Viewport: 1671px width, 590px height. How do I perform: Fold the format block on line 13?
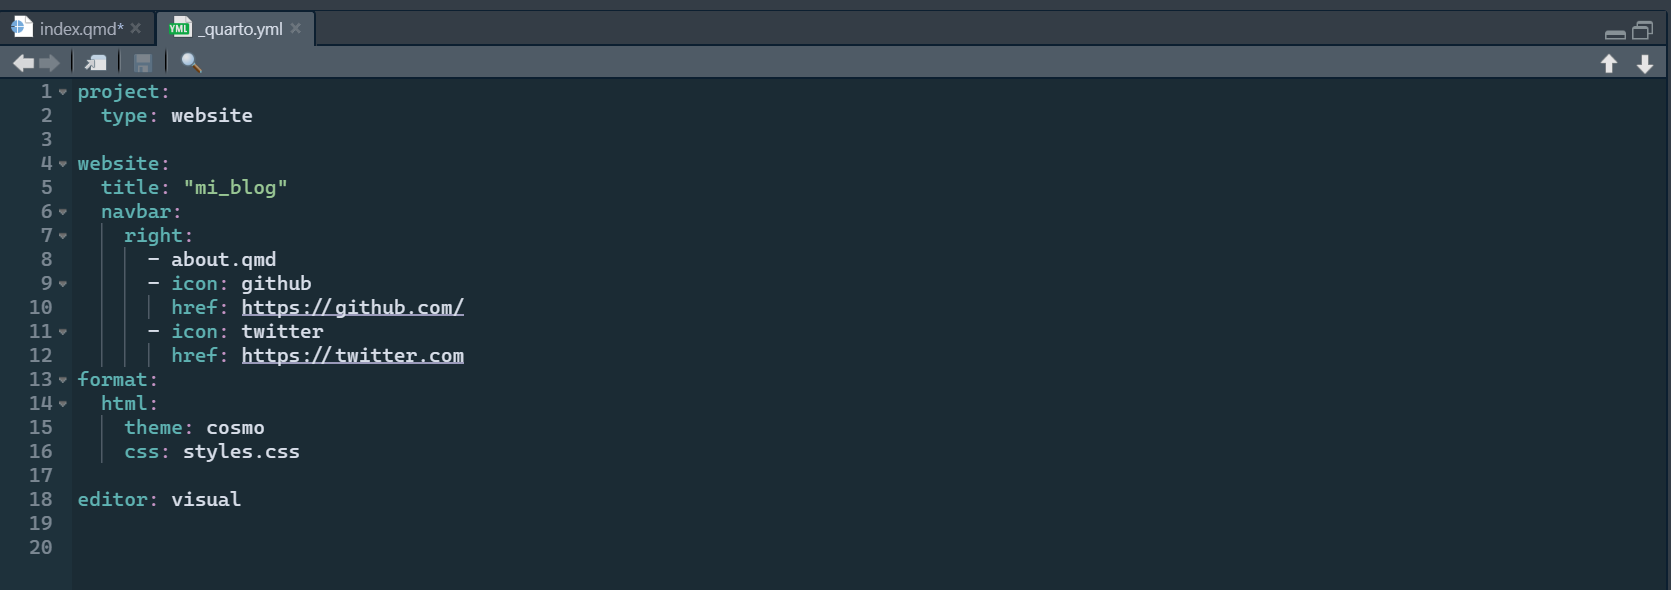click(x=63, y=380)
